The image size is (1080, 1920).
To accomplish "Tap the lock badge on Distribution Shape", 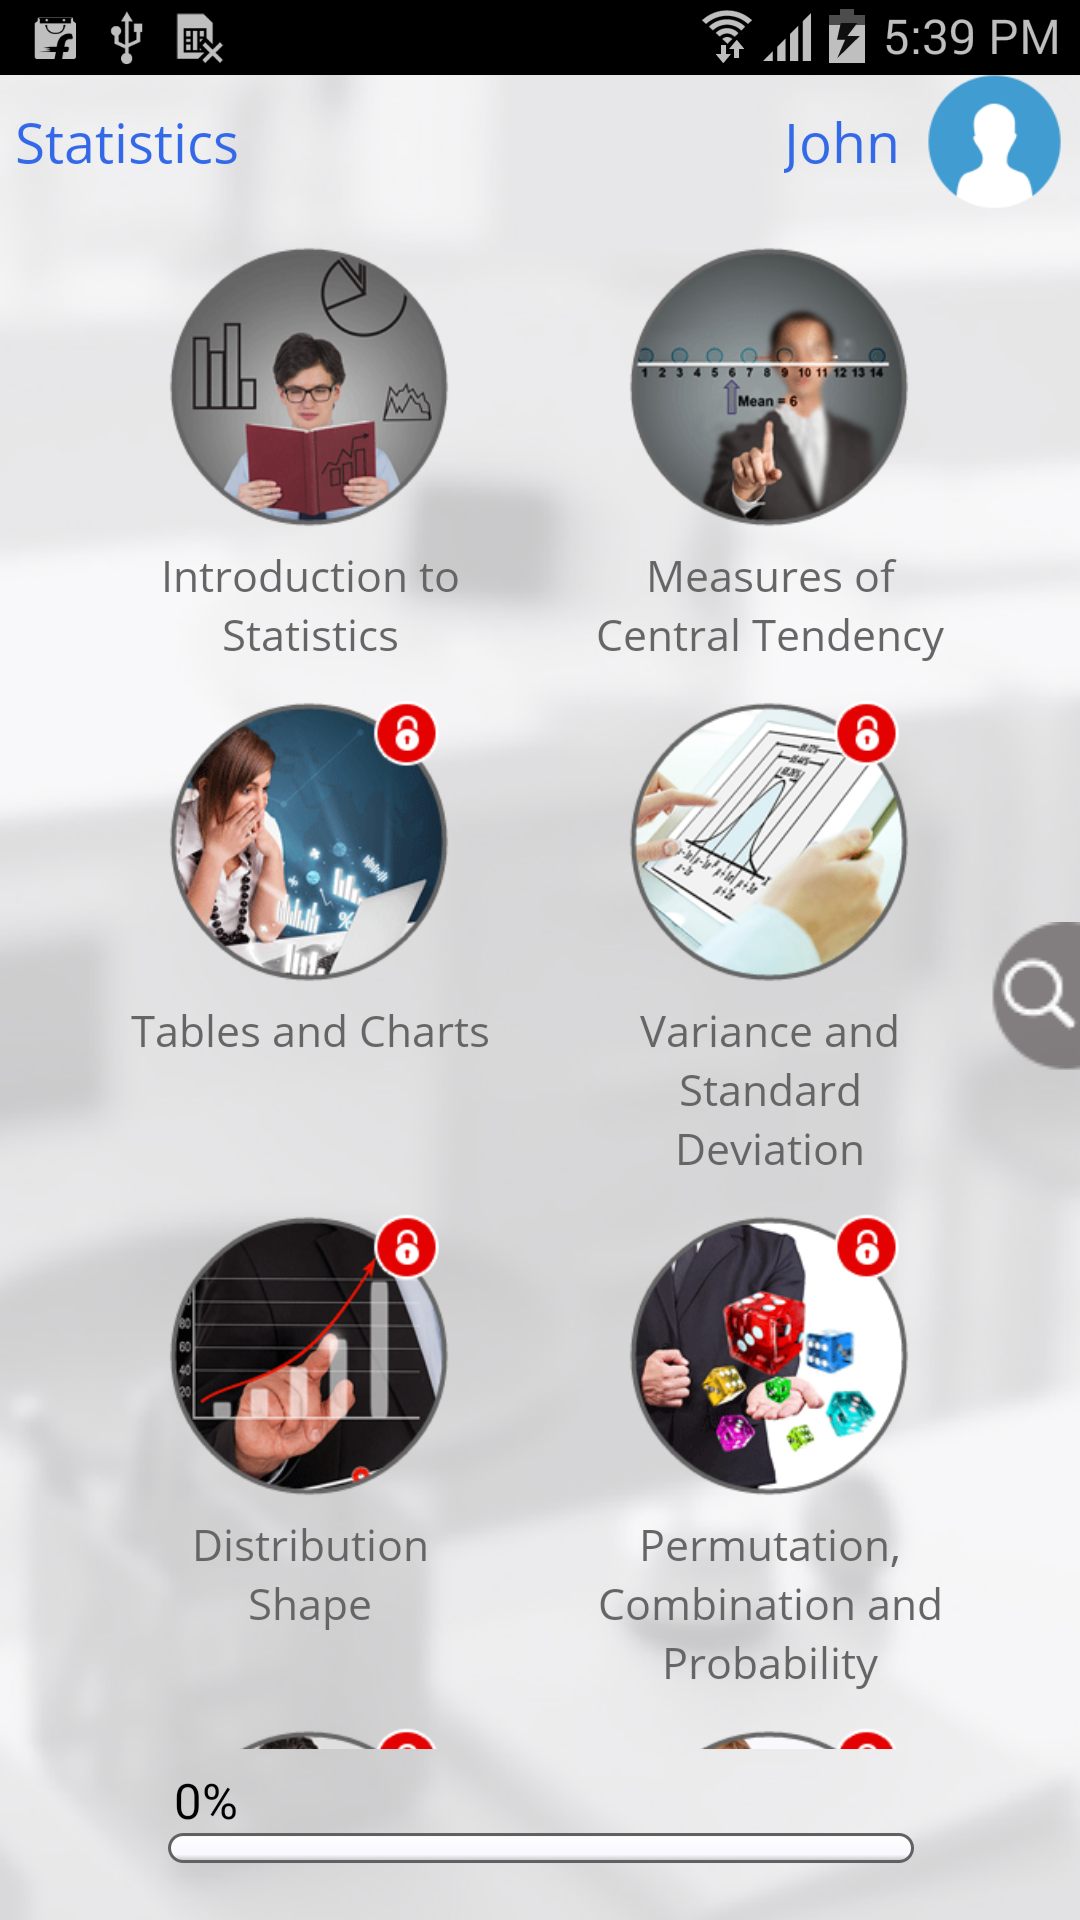I will 406,1247.
